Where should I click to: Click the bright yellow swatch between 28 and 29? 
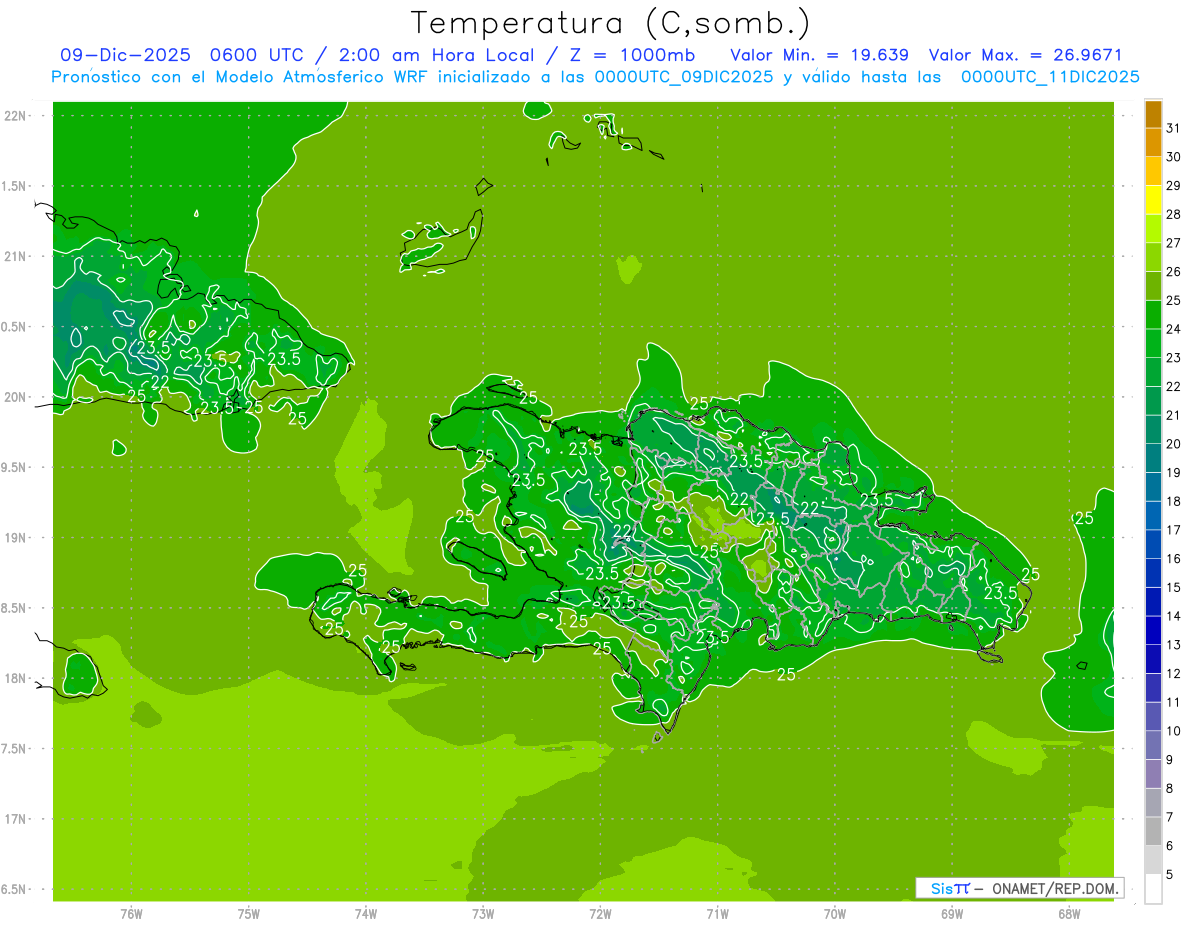[1153, 200]
